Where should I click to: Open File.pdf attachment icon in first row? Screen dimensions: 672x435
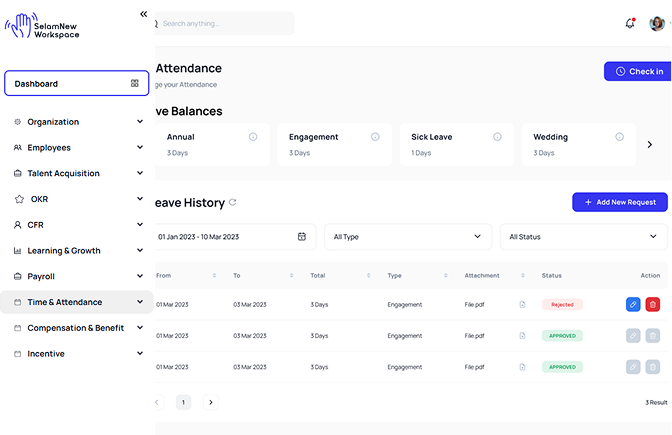click(x=522, y=304)
